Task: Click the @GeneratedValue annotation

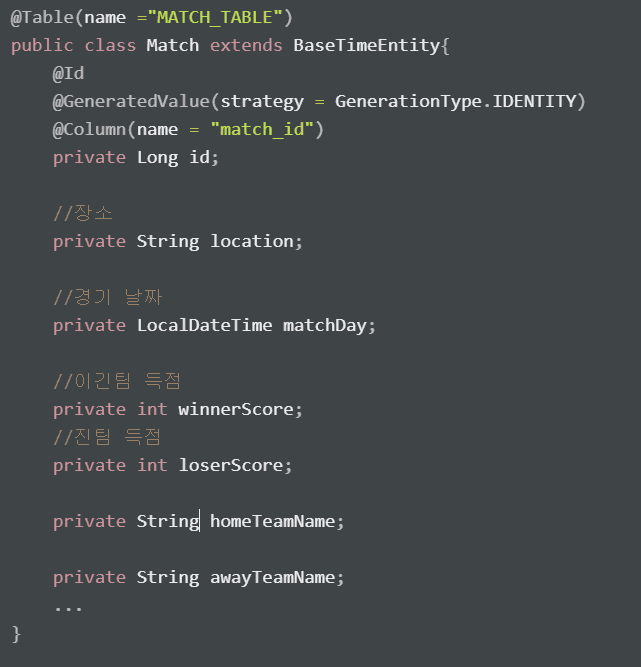Action: tap(131, 102)
